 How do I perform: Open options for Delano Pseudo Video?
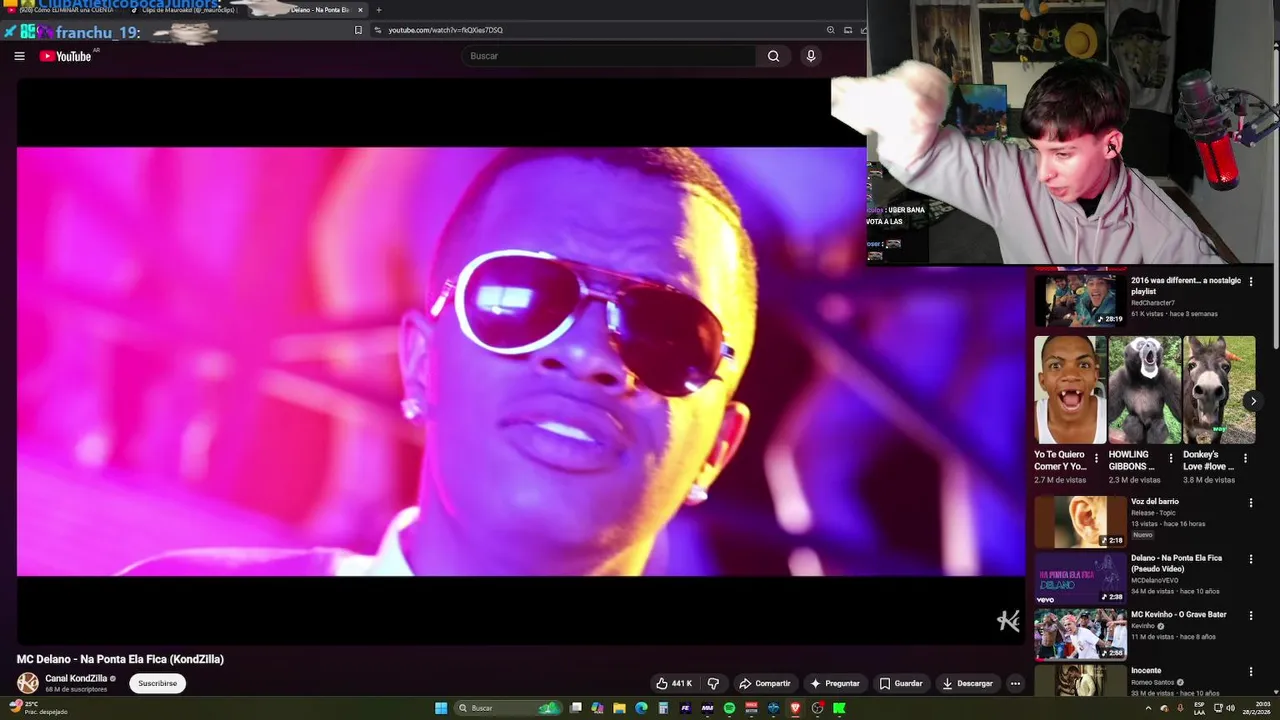coord(1250,560)
